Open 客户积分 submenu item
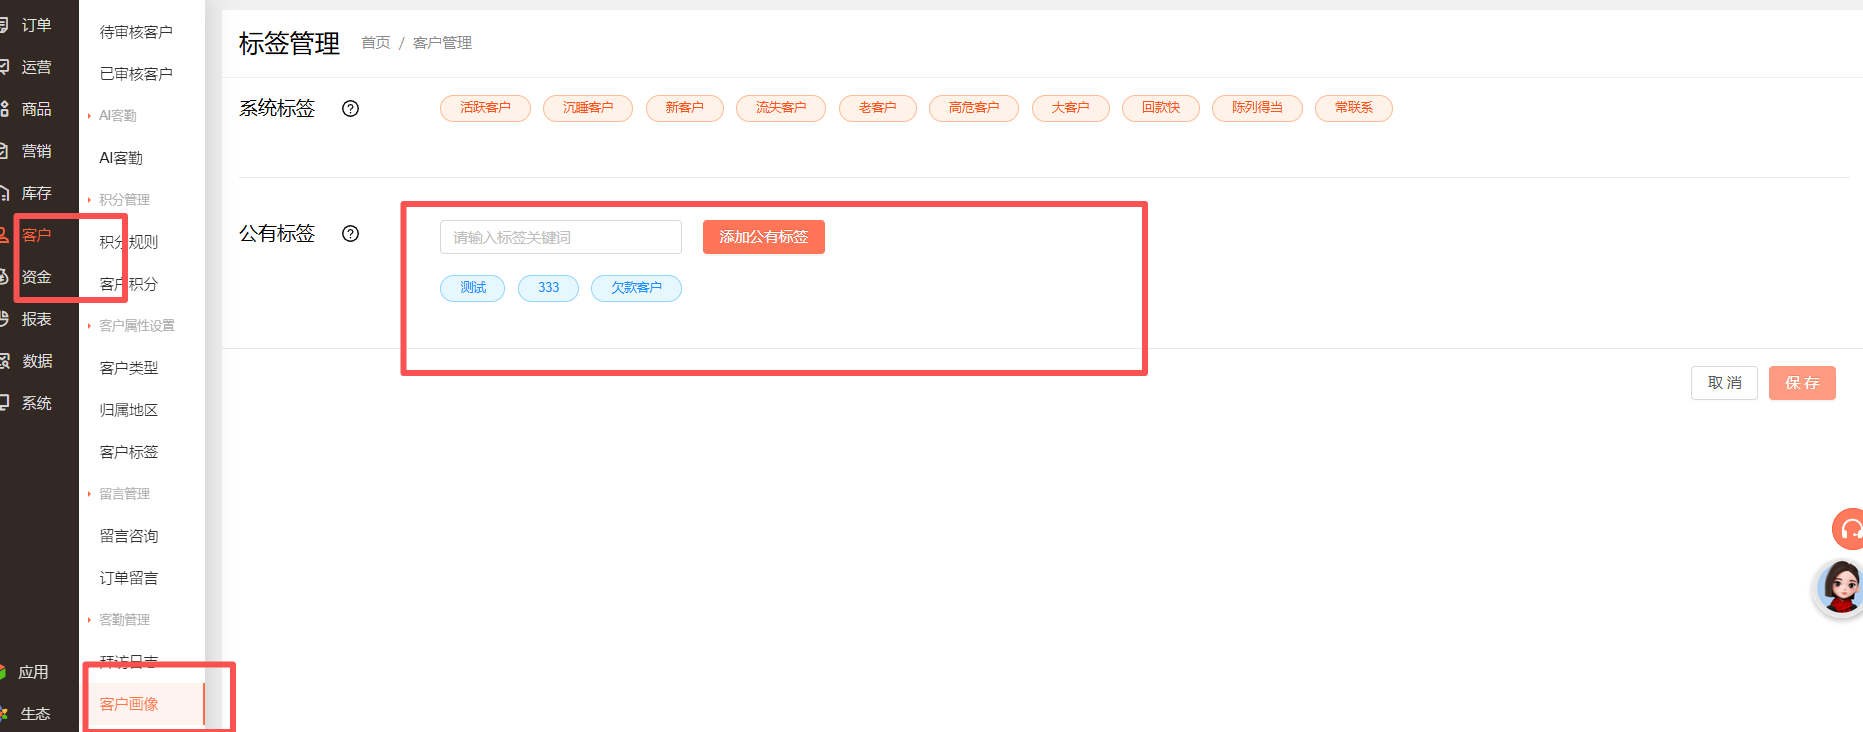This screenshot has width=1863, height=732. (129, 284)
